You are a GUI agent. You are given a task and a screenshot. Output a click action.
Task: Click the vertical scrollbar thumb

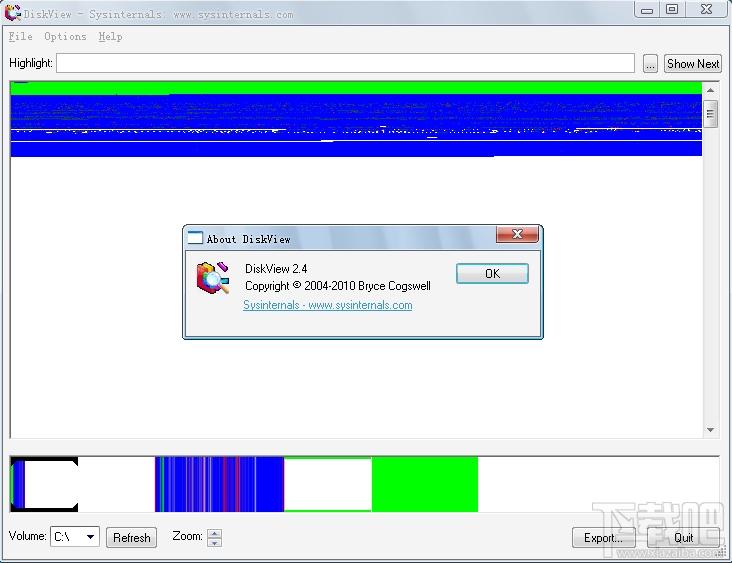coord(711,113)
